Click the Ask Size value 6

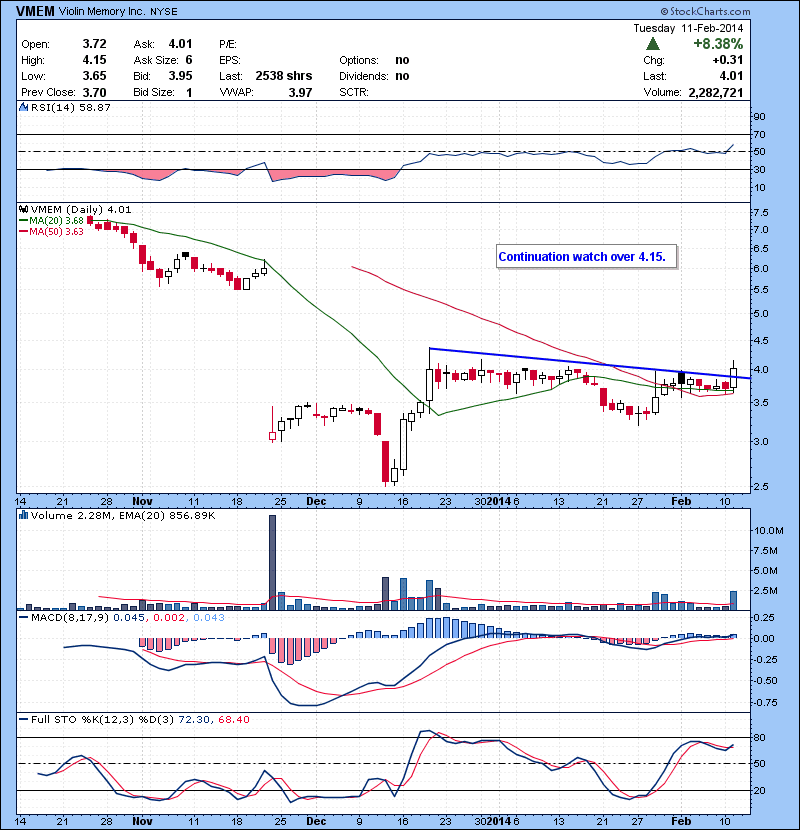click(x=189, y=60)
